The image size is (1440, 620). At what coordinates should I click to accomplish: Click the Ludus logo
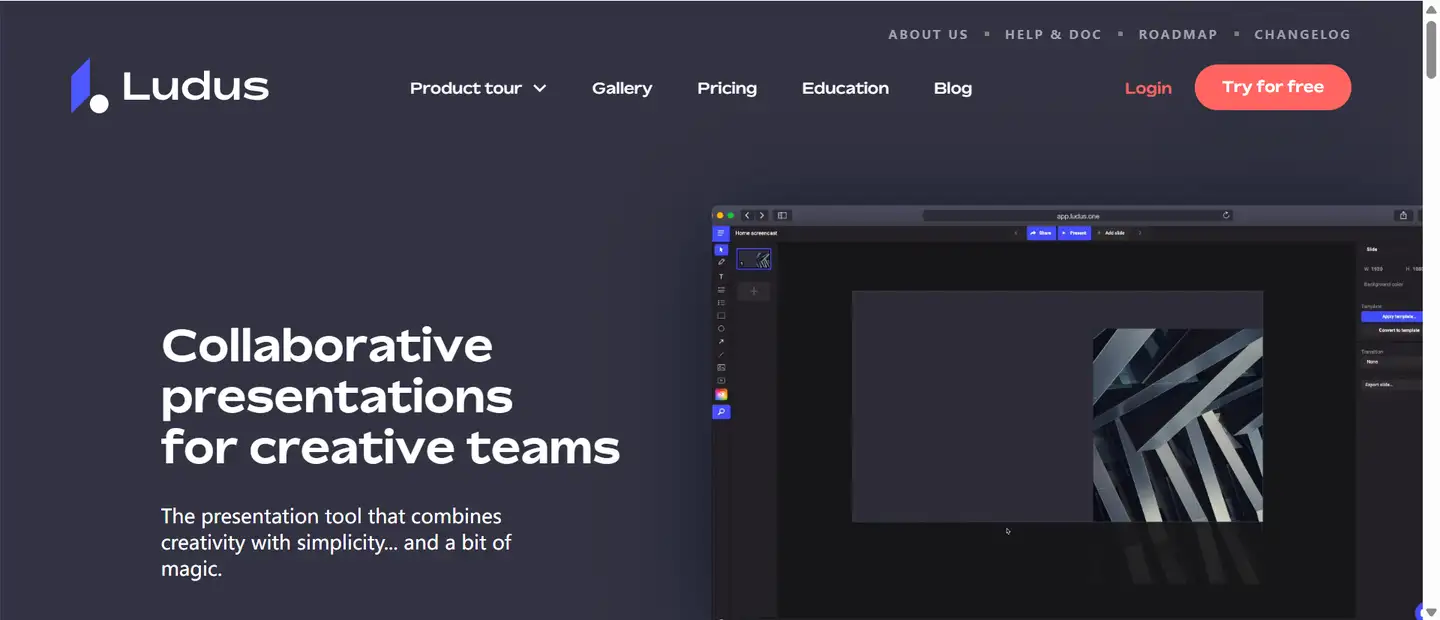click(170, 86)
